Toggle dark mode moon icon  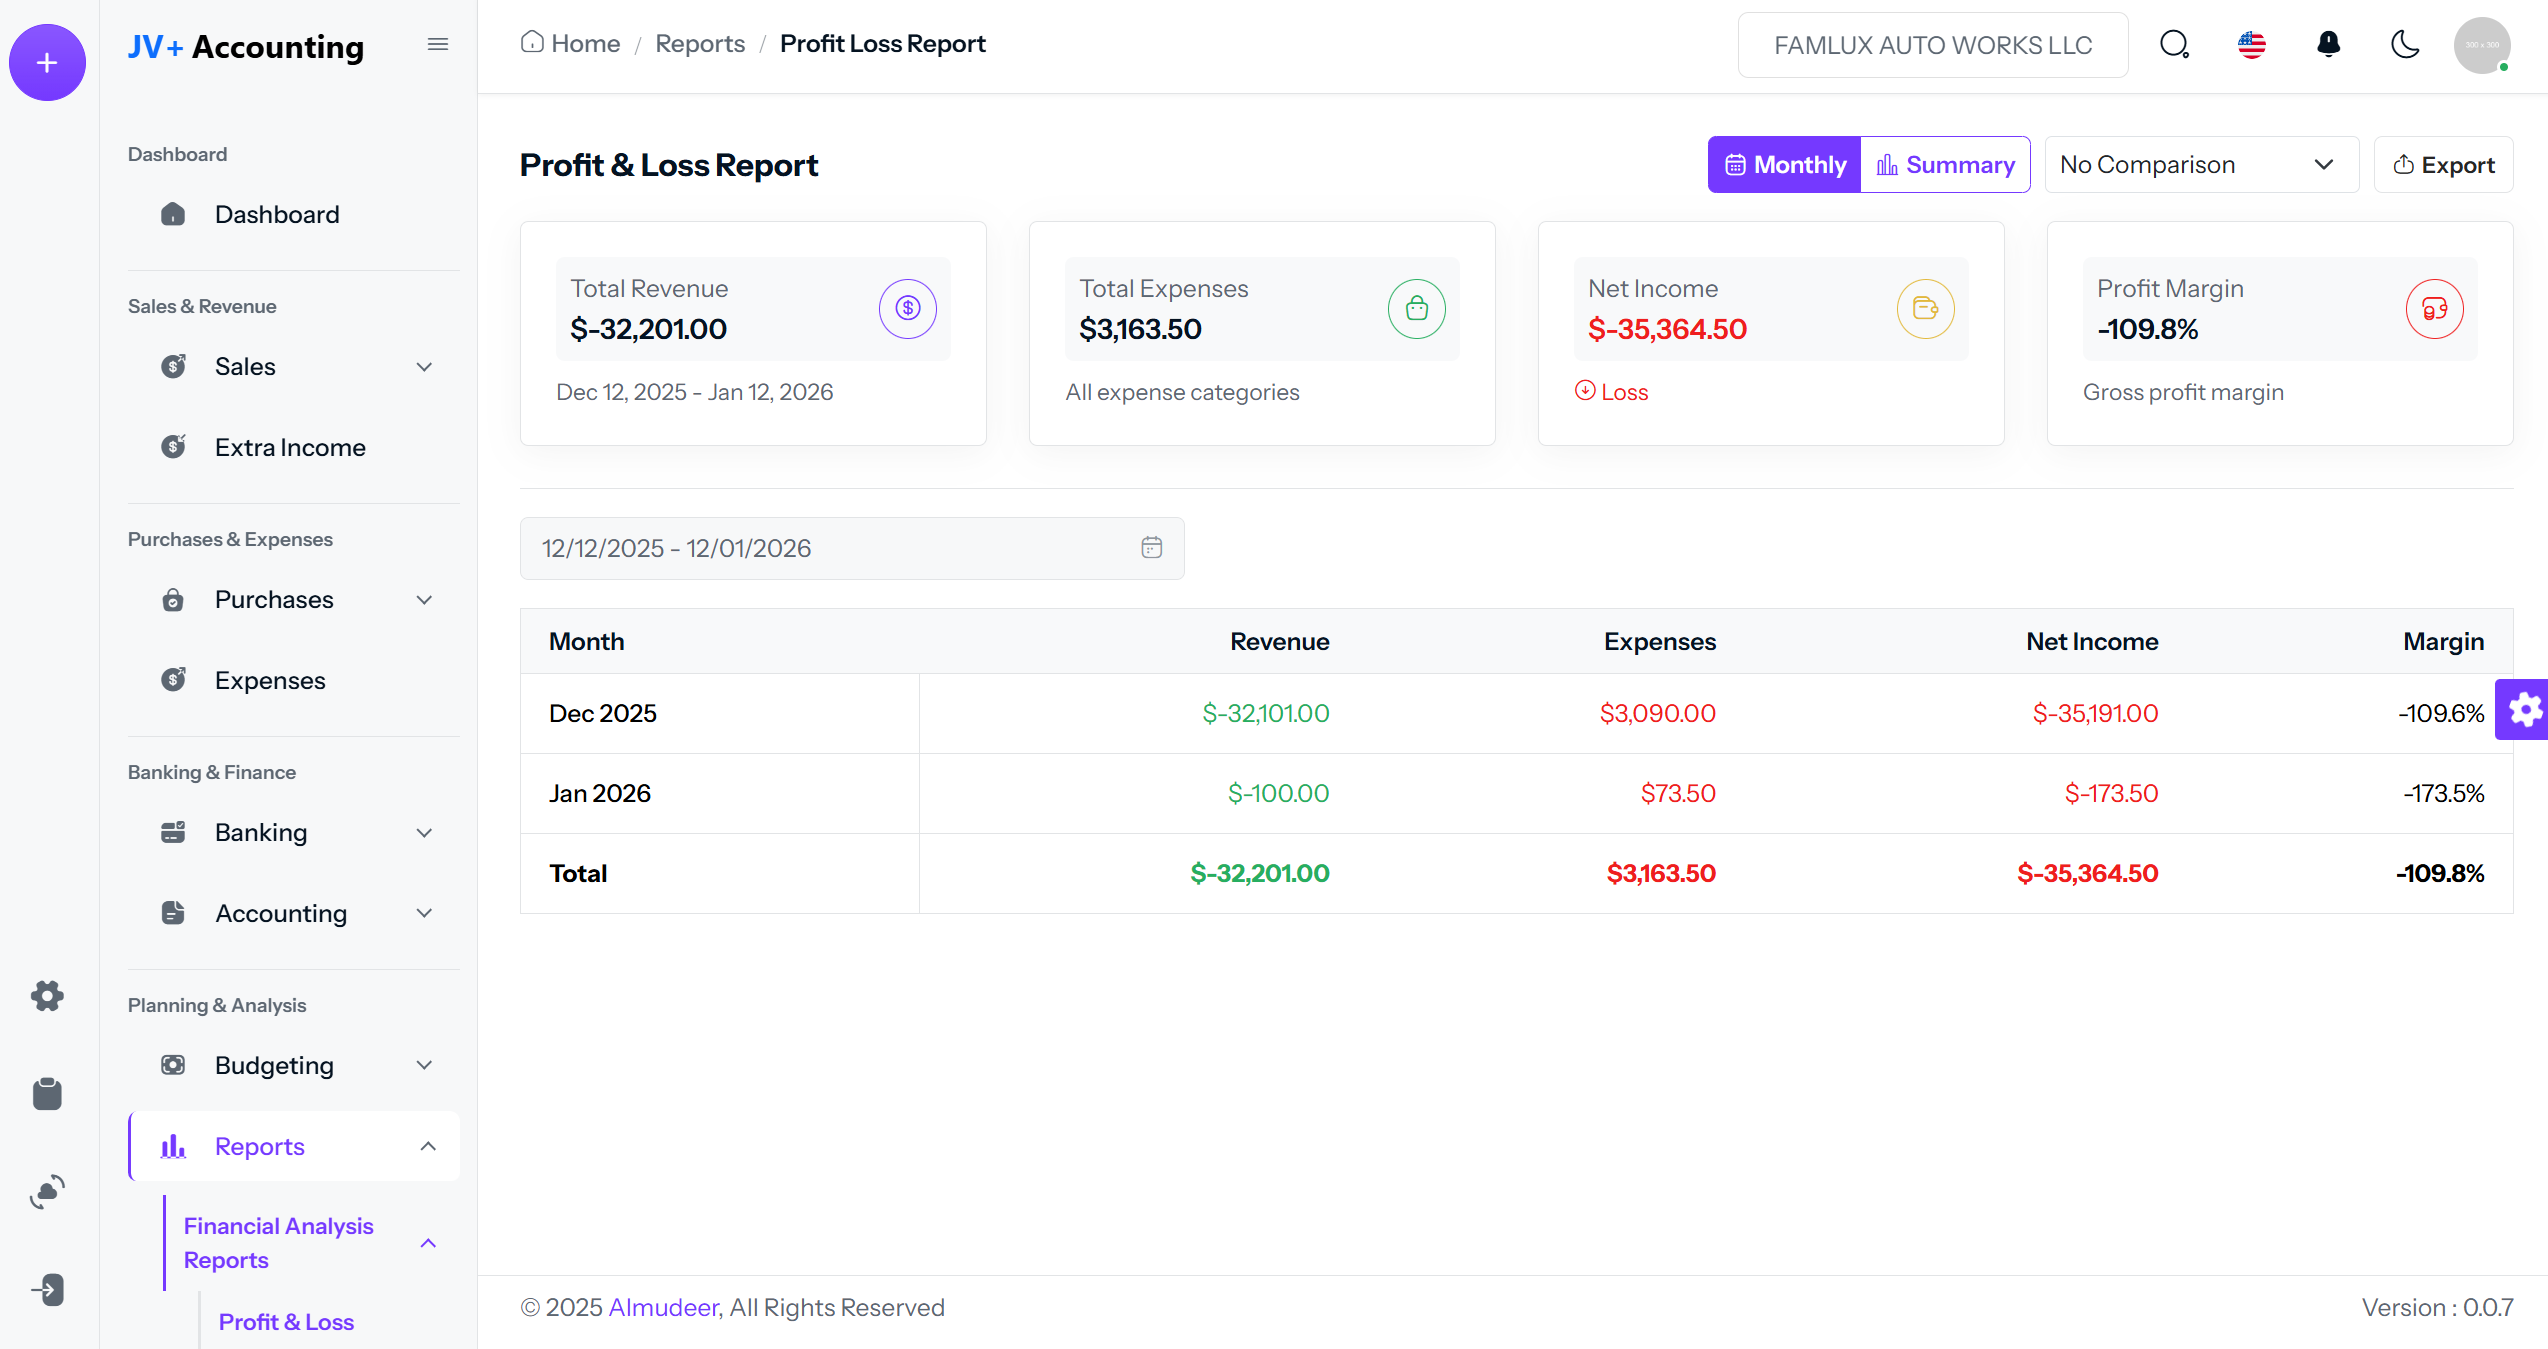2405,45
